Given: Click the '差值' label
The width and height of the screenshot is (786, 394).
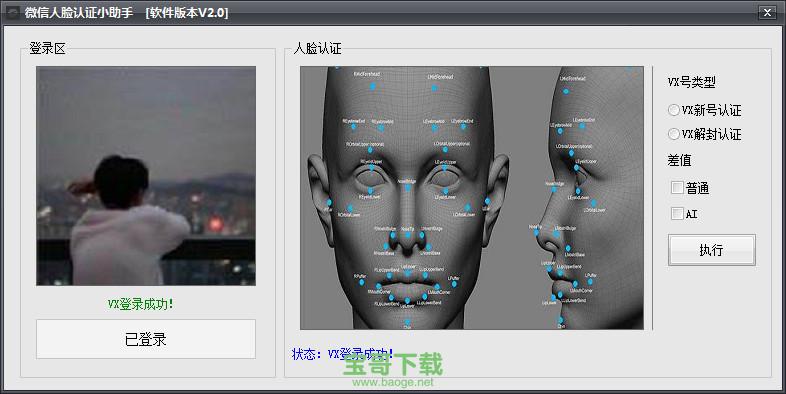Looking at the screenshot, I should point(679,160).
